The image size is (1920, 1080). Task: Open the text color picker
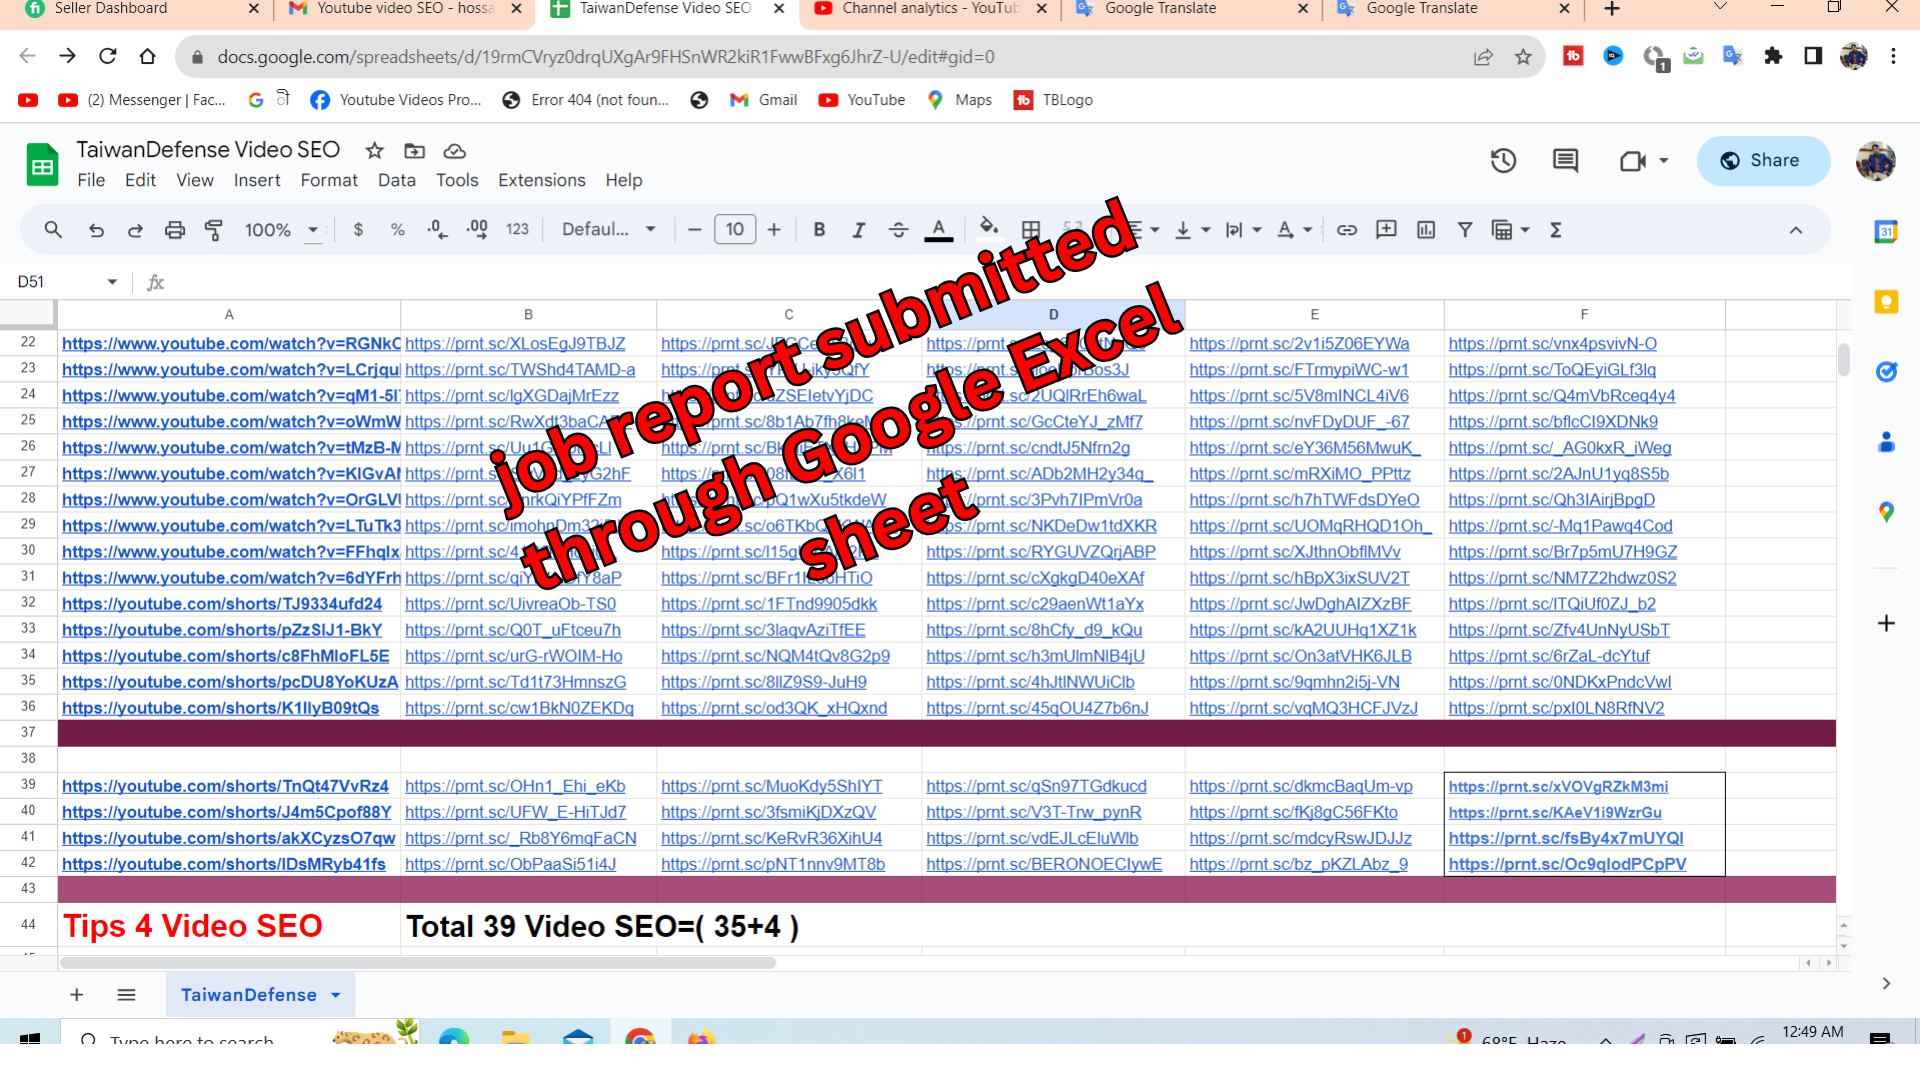(938, 230)
